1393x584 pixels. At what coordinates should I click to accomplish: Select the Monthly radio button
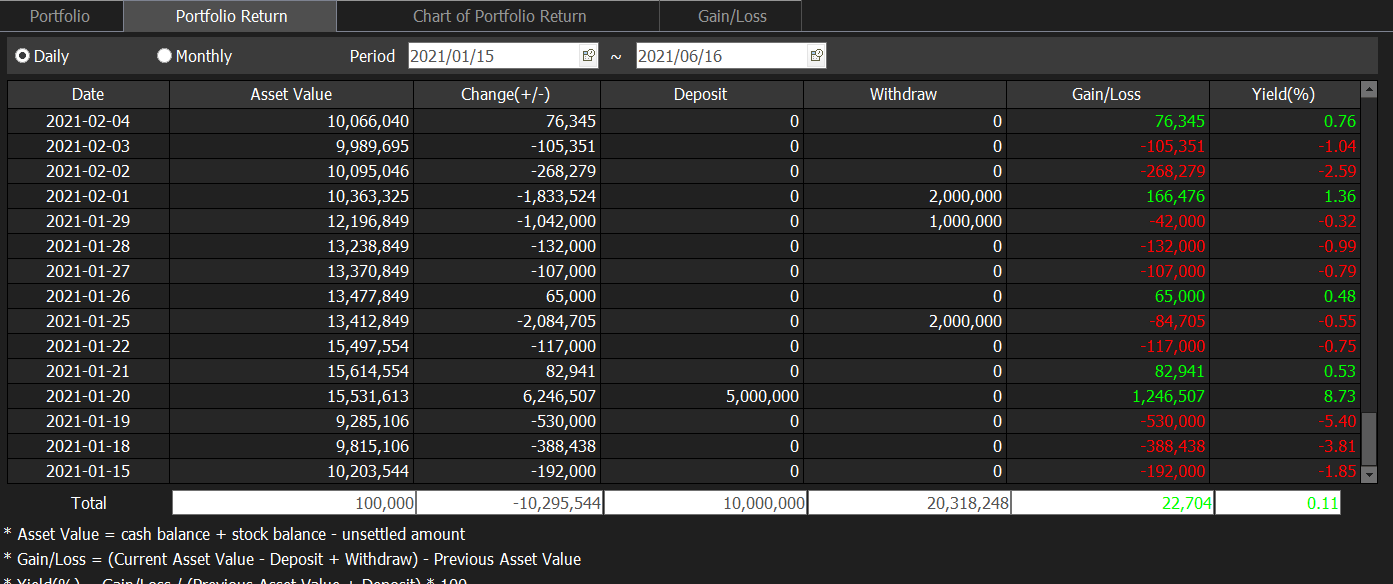pos(165,56)
